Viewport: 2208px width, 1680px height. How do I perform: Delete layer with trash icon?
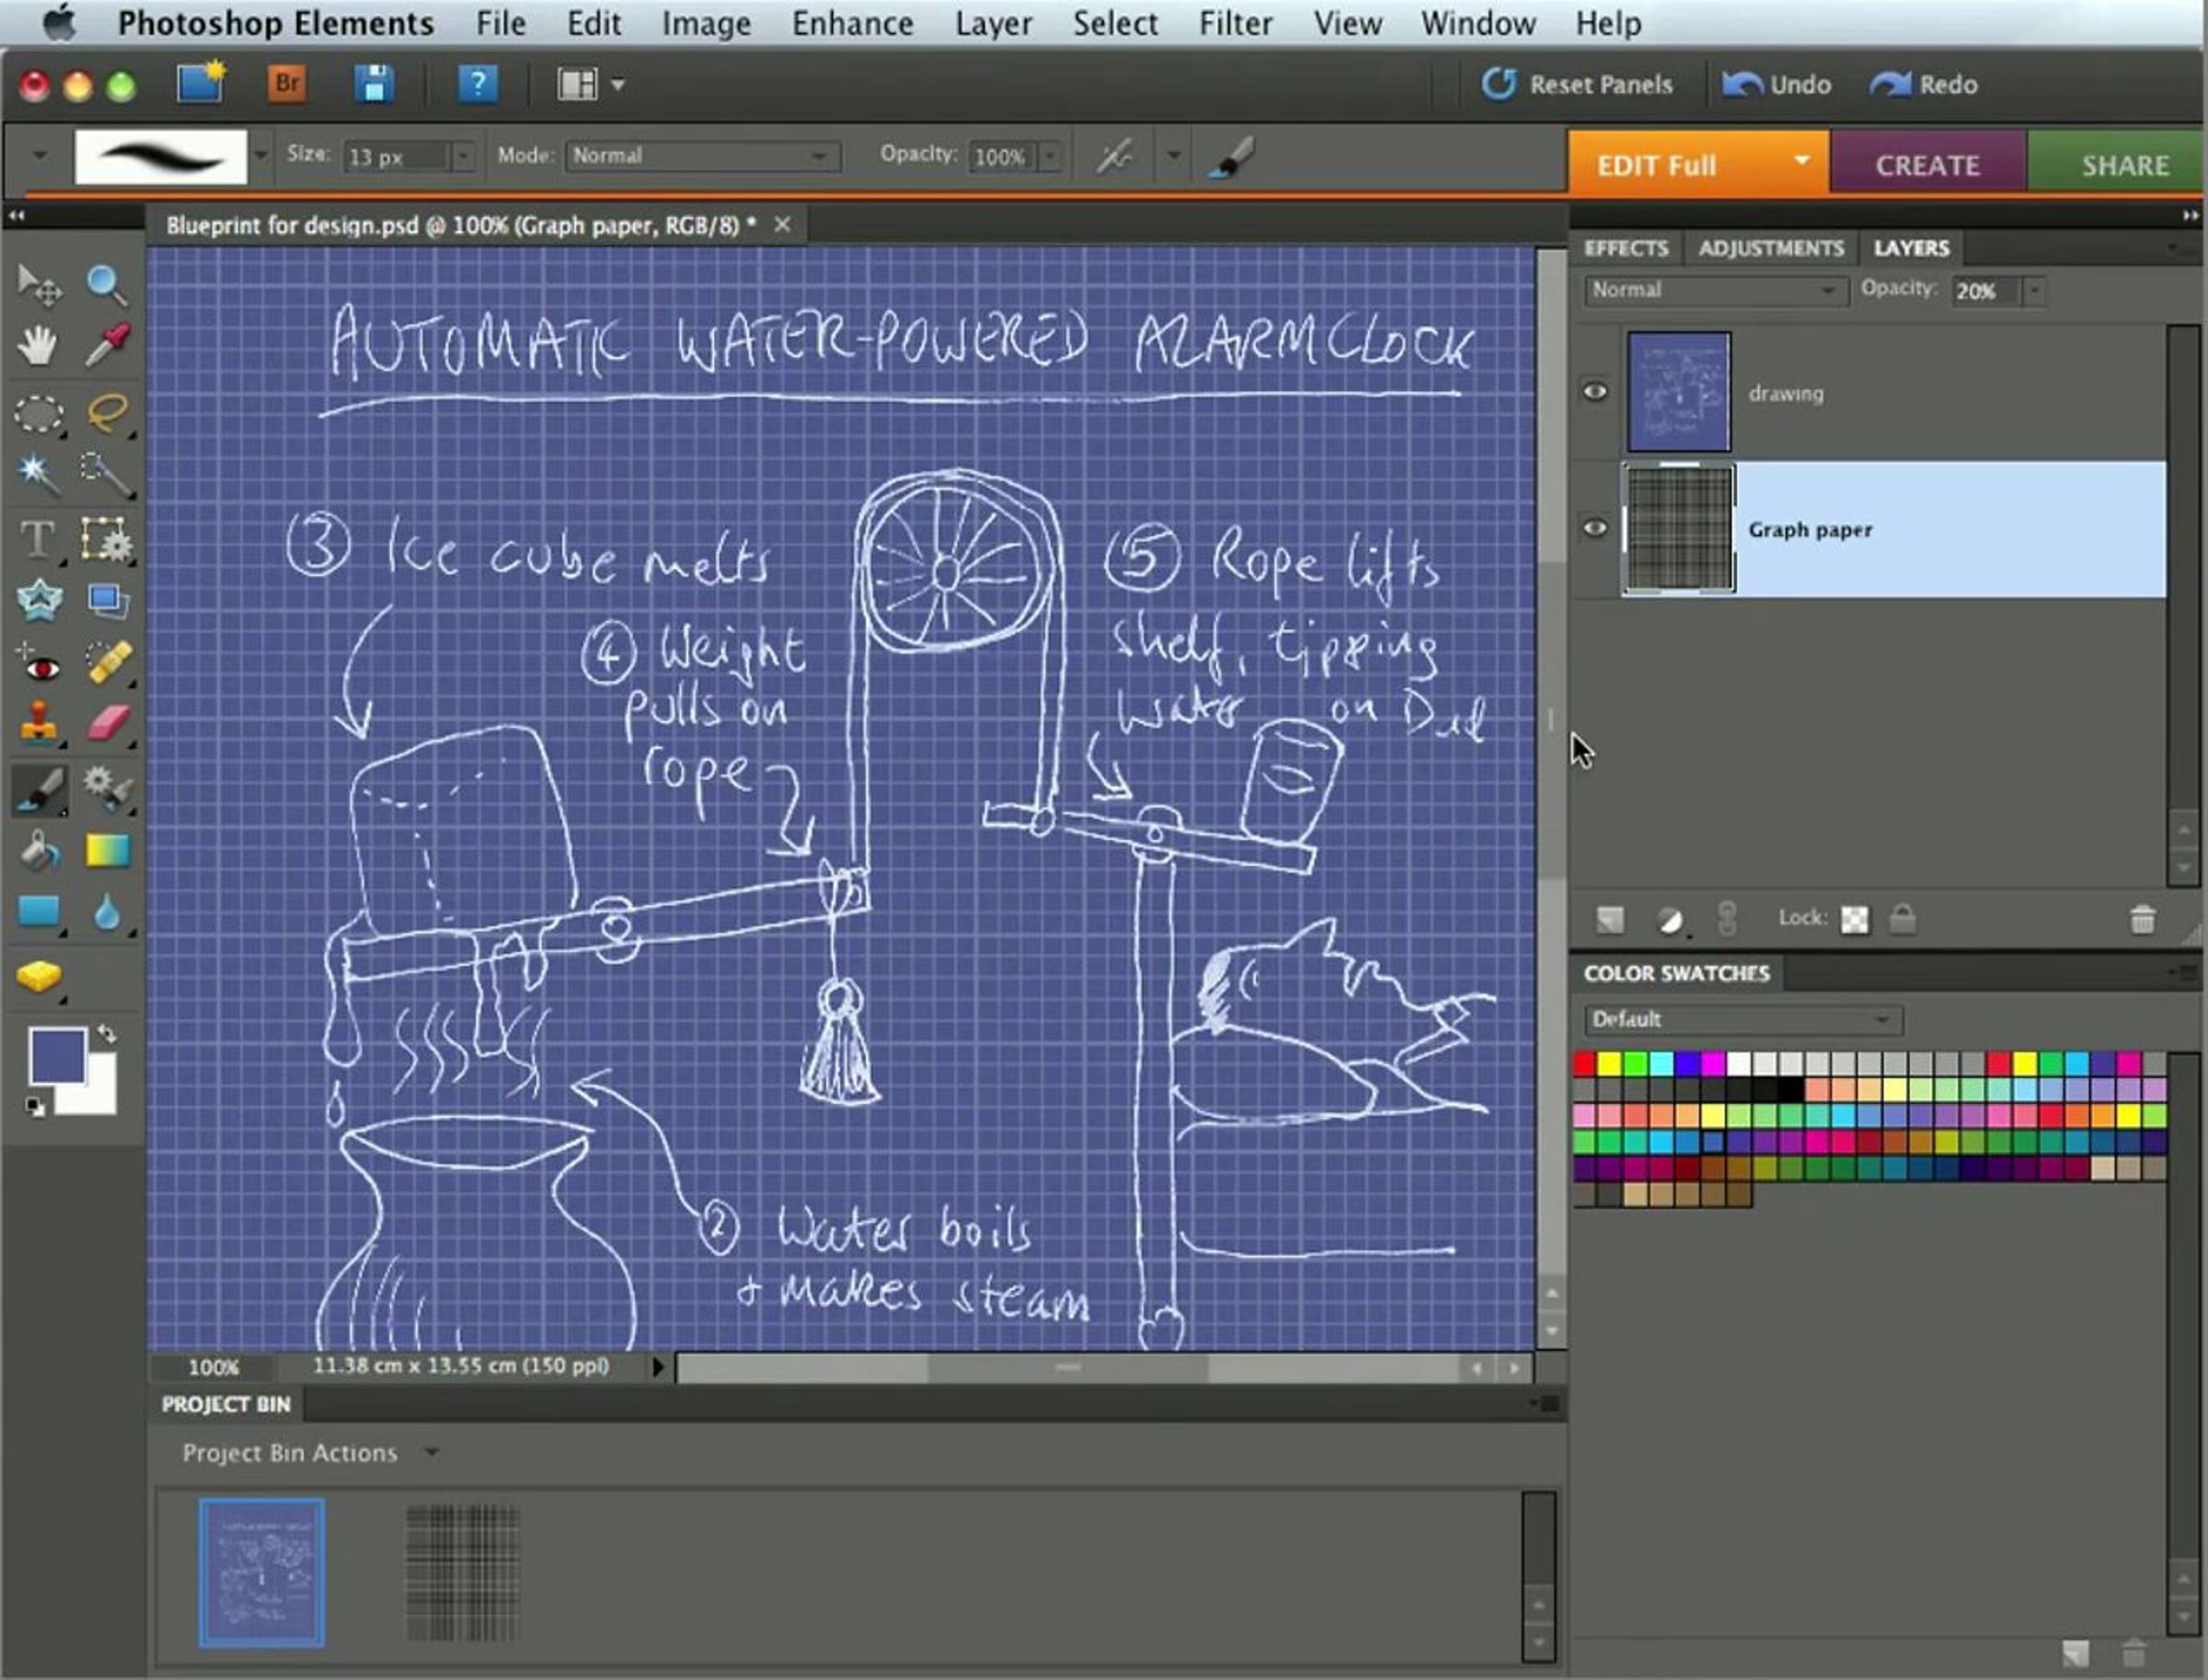coord(2142,919)
